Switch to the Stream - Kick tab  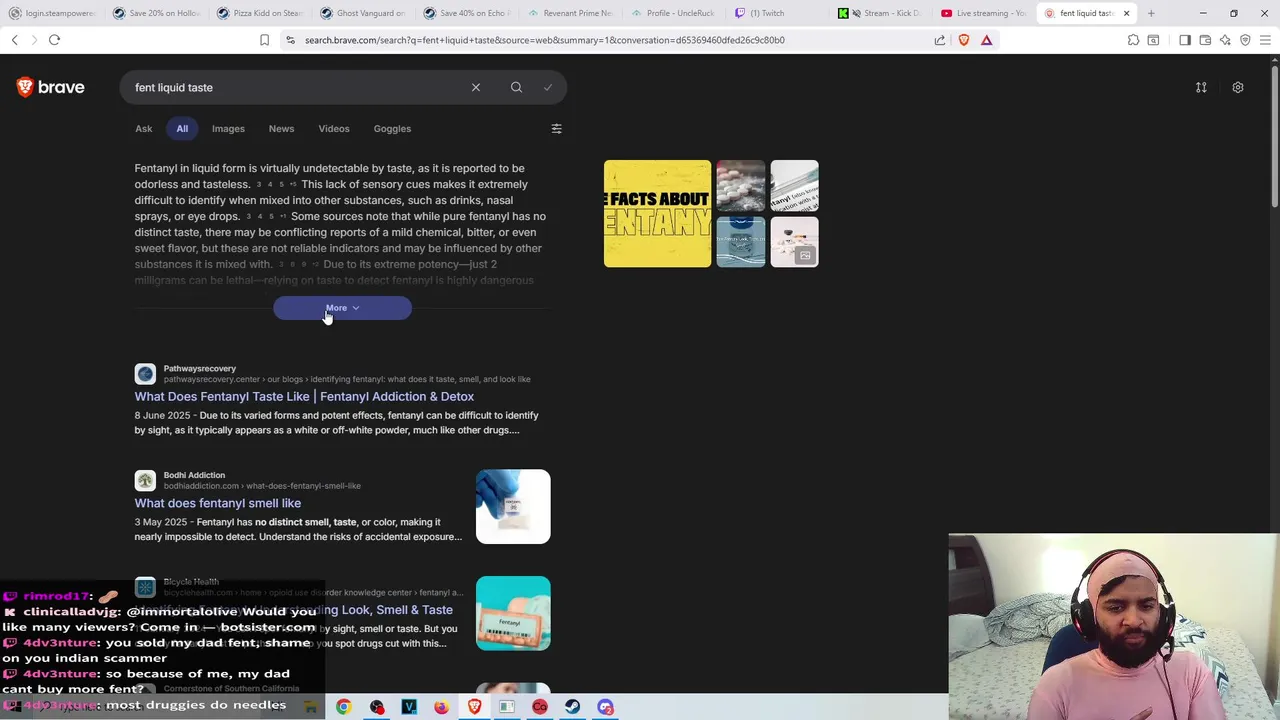click(880, 13)
